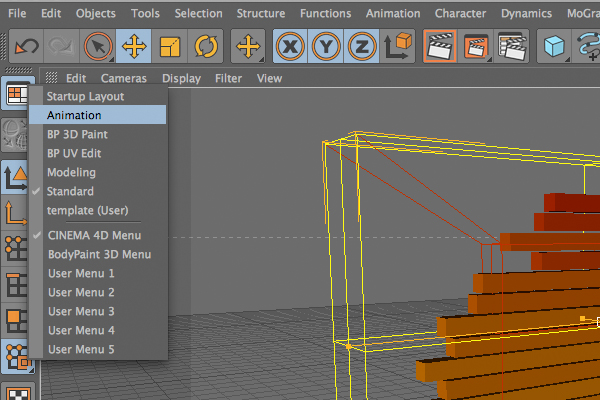The height and width of the screenshot is (400, 600).
Task: Choose User Menu 2
Action: click(x=98, y=292)
